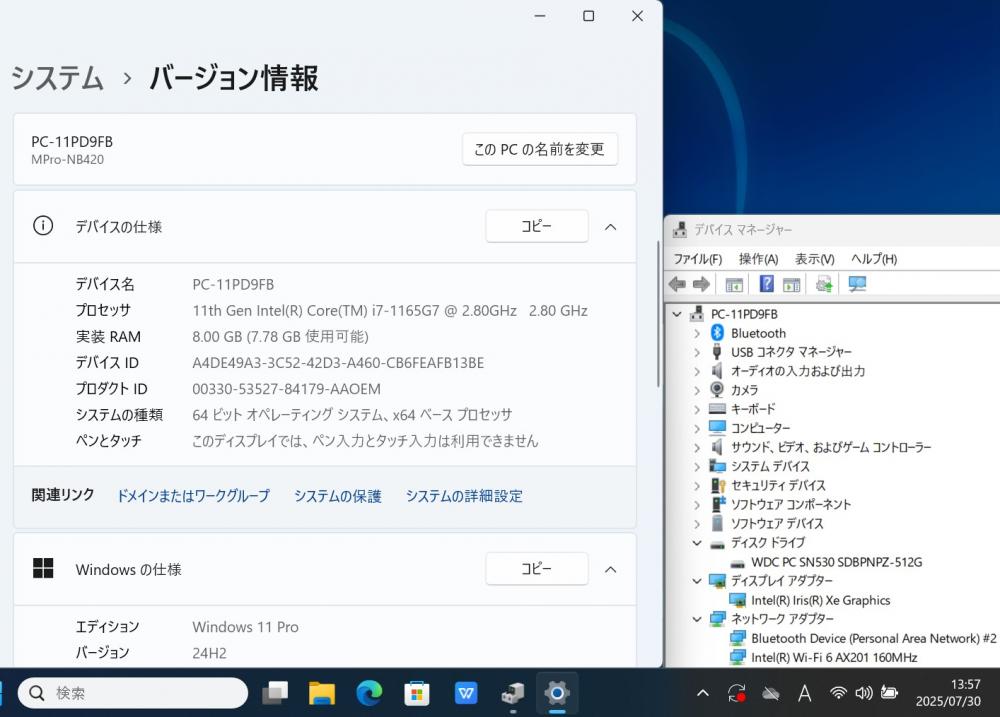Click the product ID 00330-53527-84179-AAOEM
This screenshot has height=717, width=1000.
[286, 389]
